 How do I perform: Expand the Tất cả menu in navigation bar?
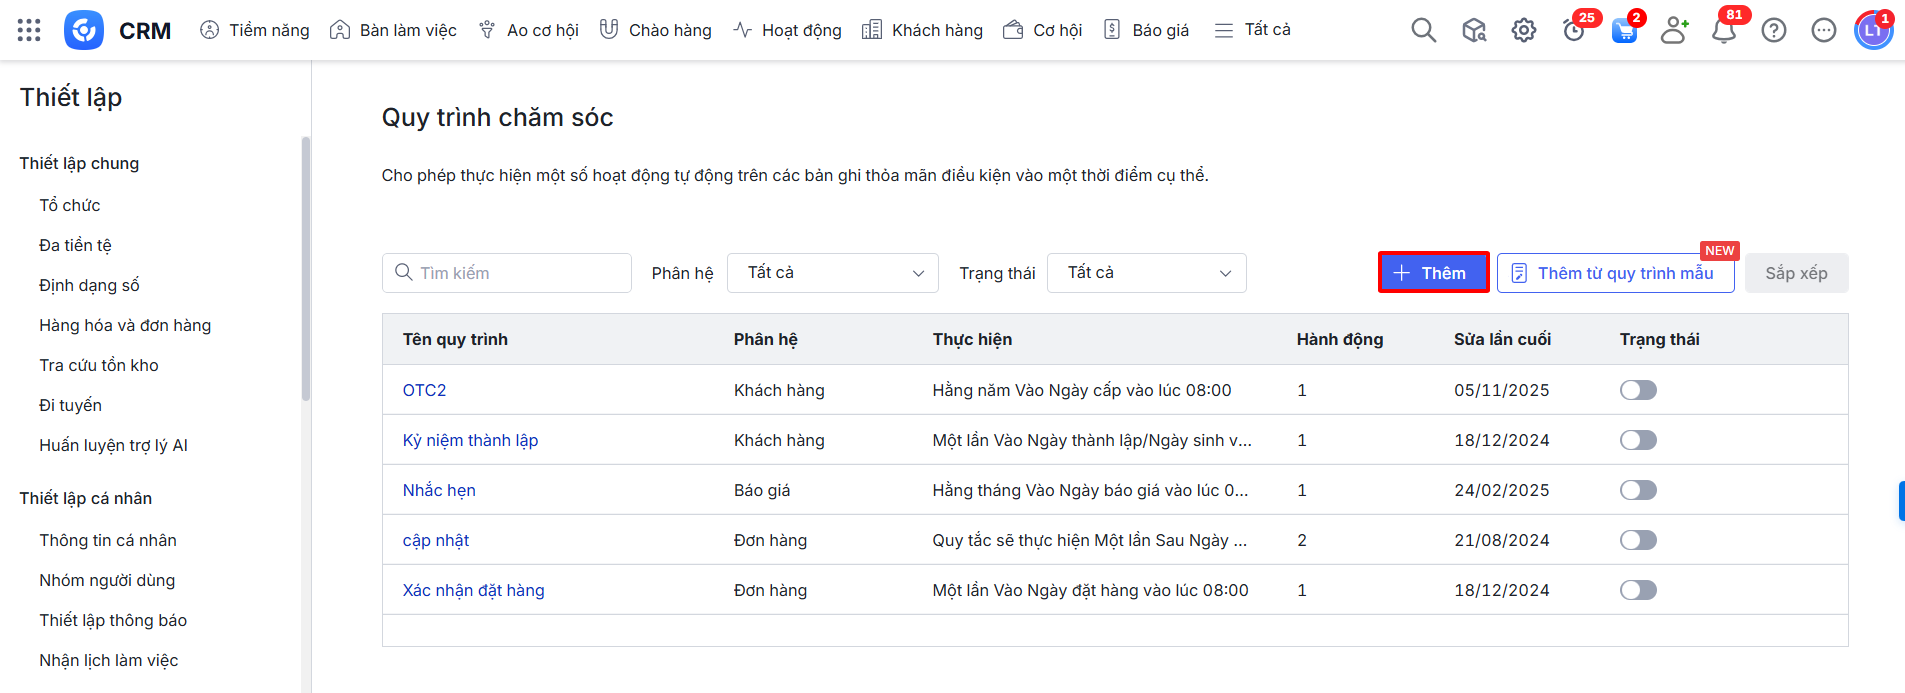pyautogui.click(x=1252, y=30)
